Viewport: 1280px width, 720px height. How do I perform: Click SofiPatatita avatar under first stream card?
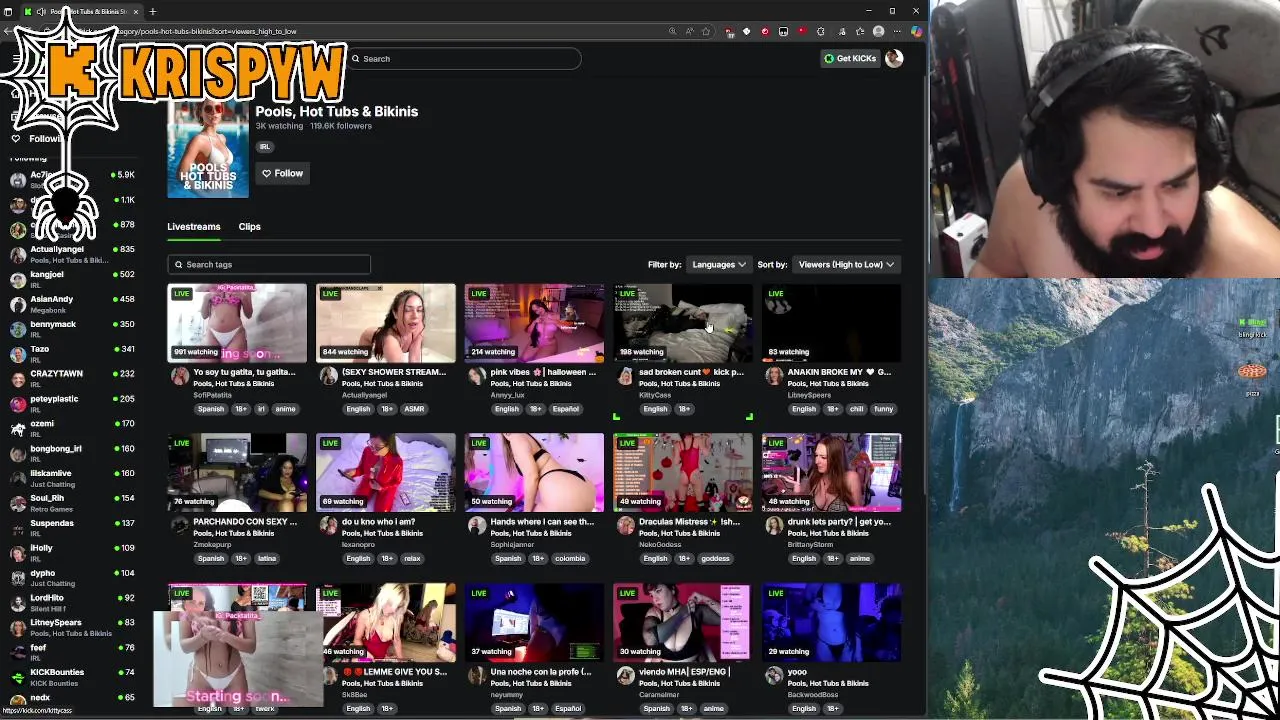pos(180,376)
